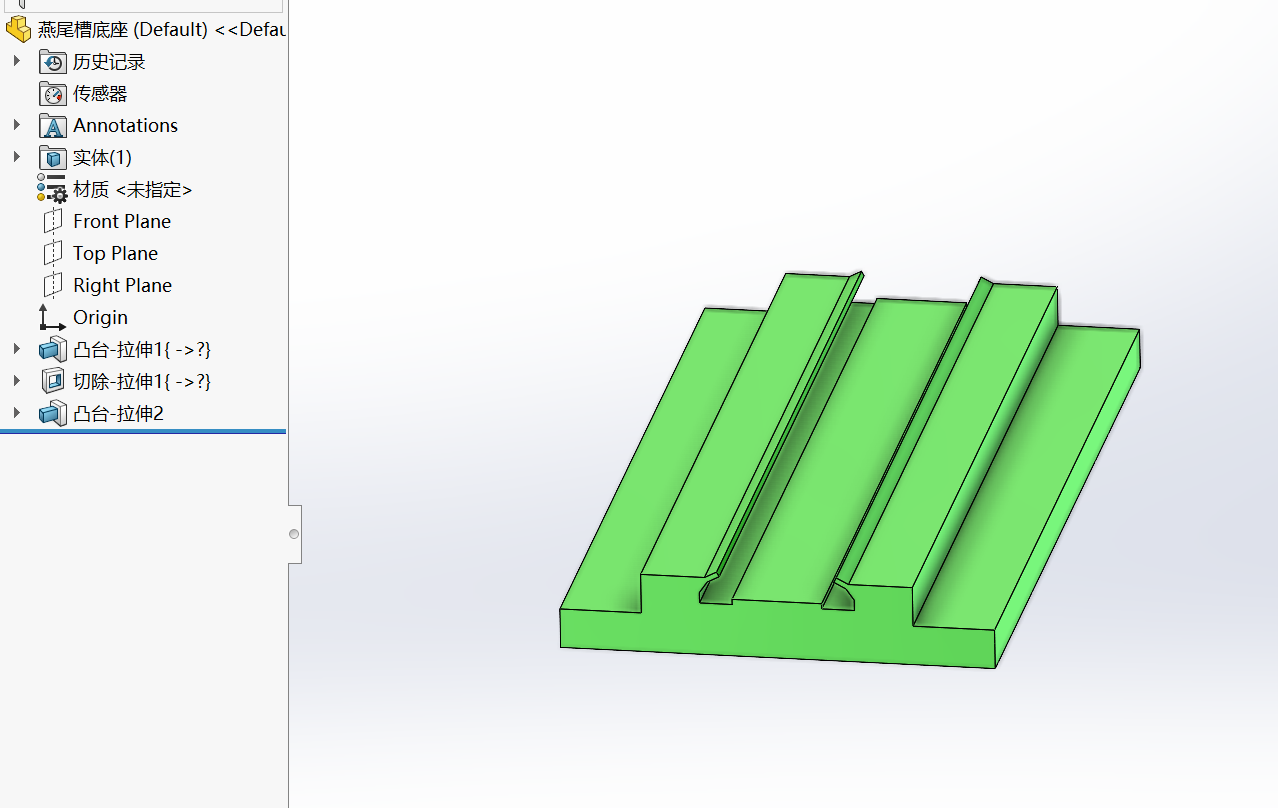
Task: Select the 实体(1) label
Action: (102, 158)
